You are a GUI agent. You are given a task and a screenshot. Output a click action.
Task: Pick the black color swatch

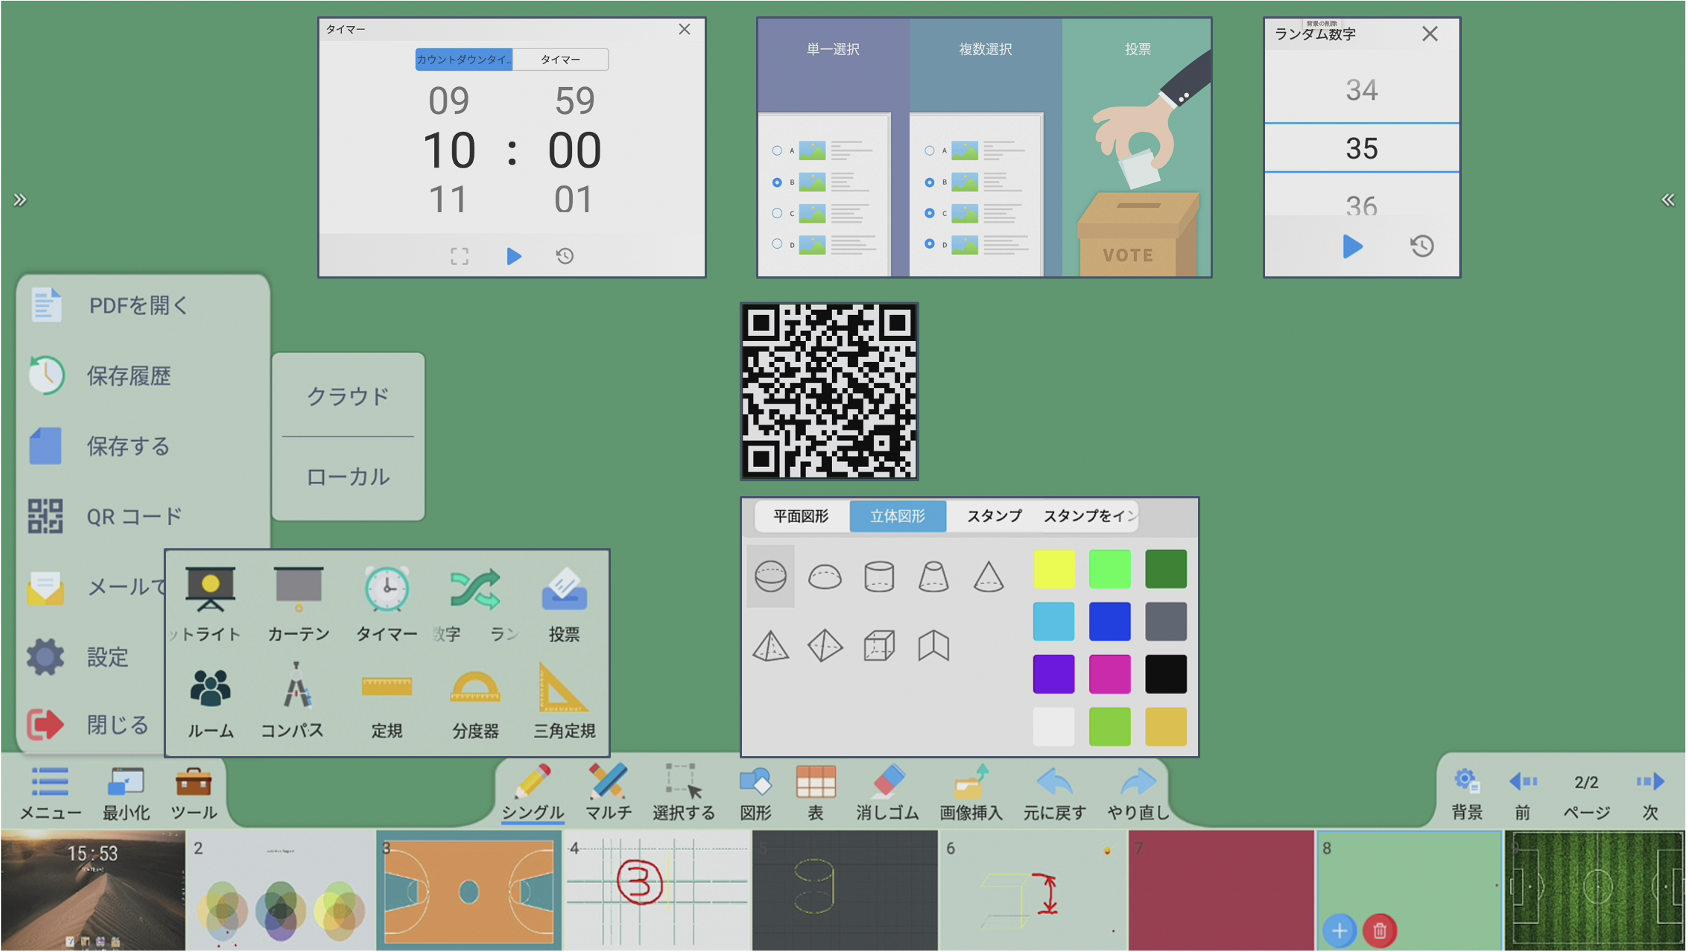pos(1166,674)
